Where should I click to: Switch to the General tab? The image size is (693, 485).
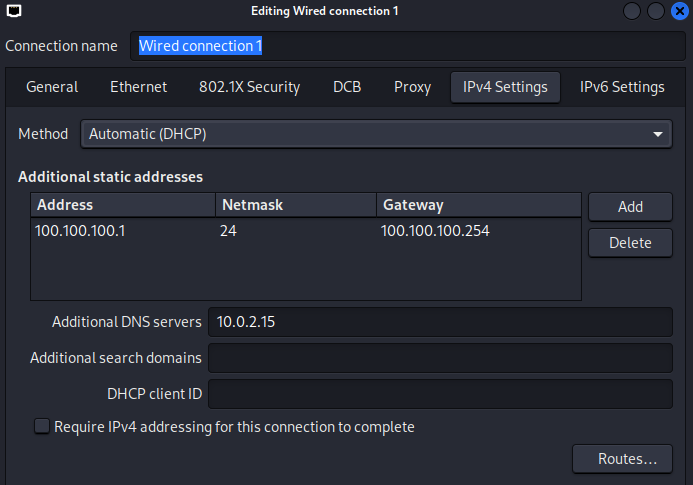[x=52, y=87]
